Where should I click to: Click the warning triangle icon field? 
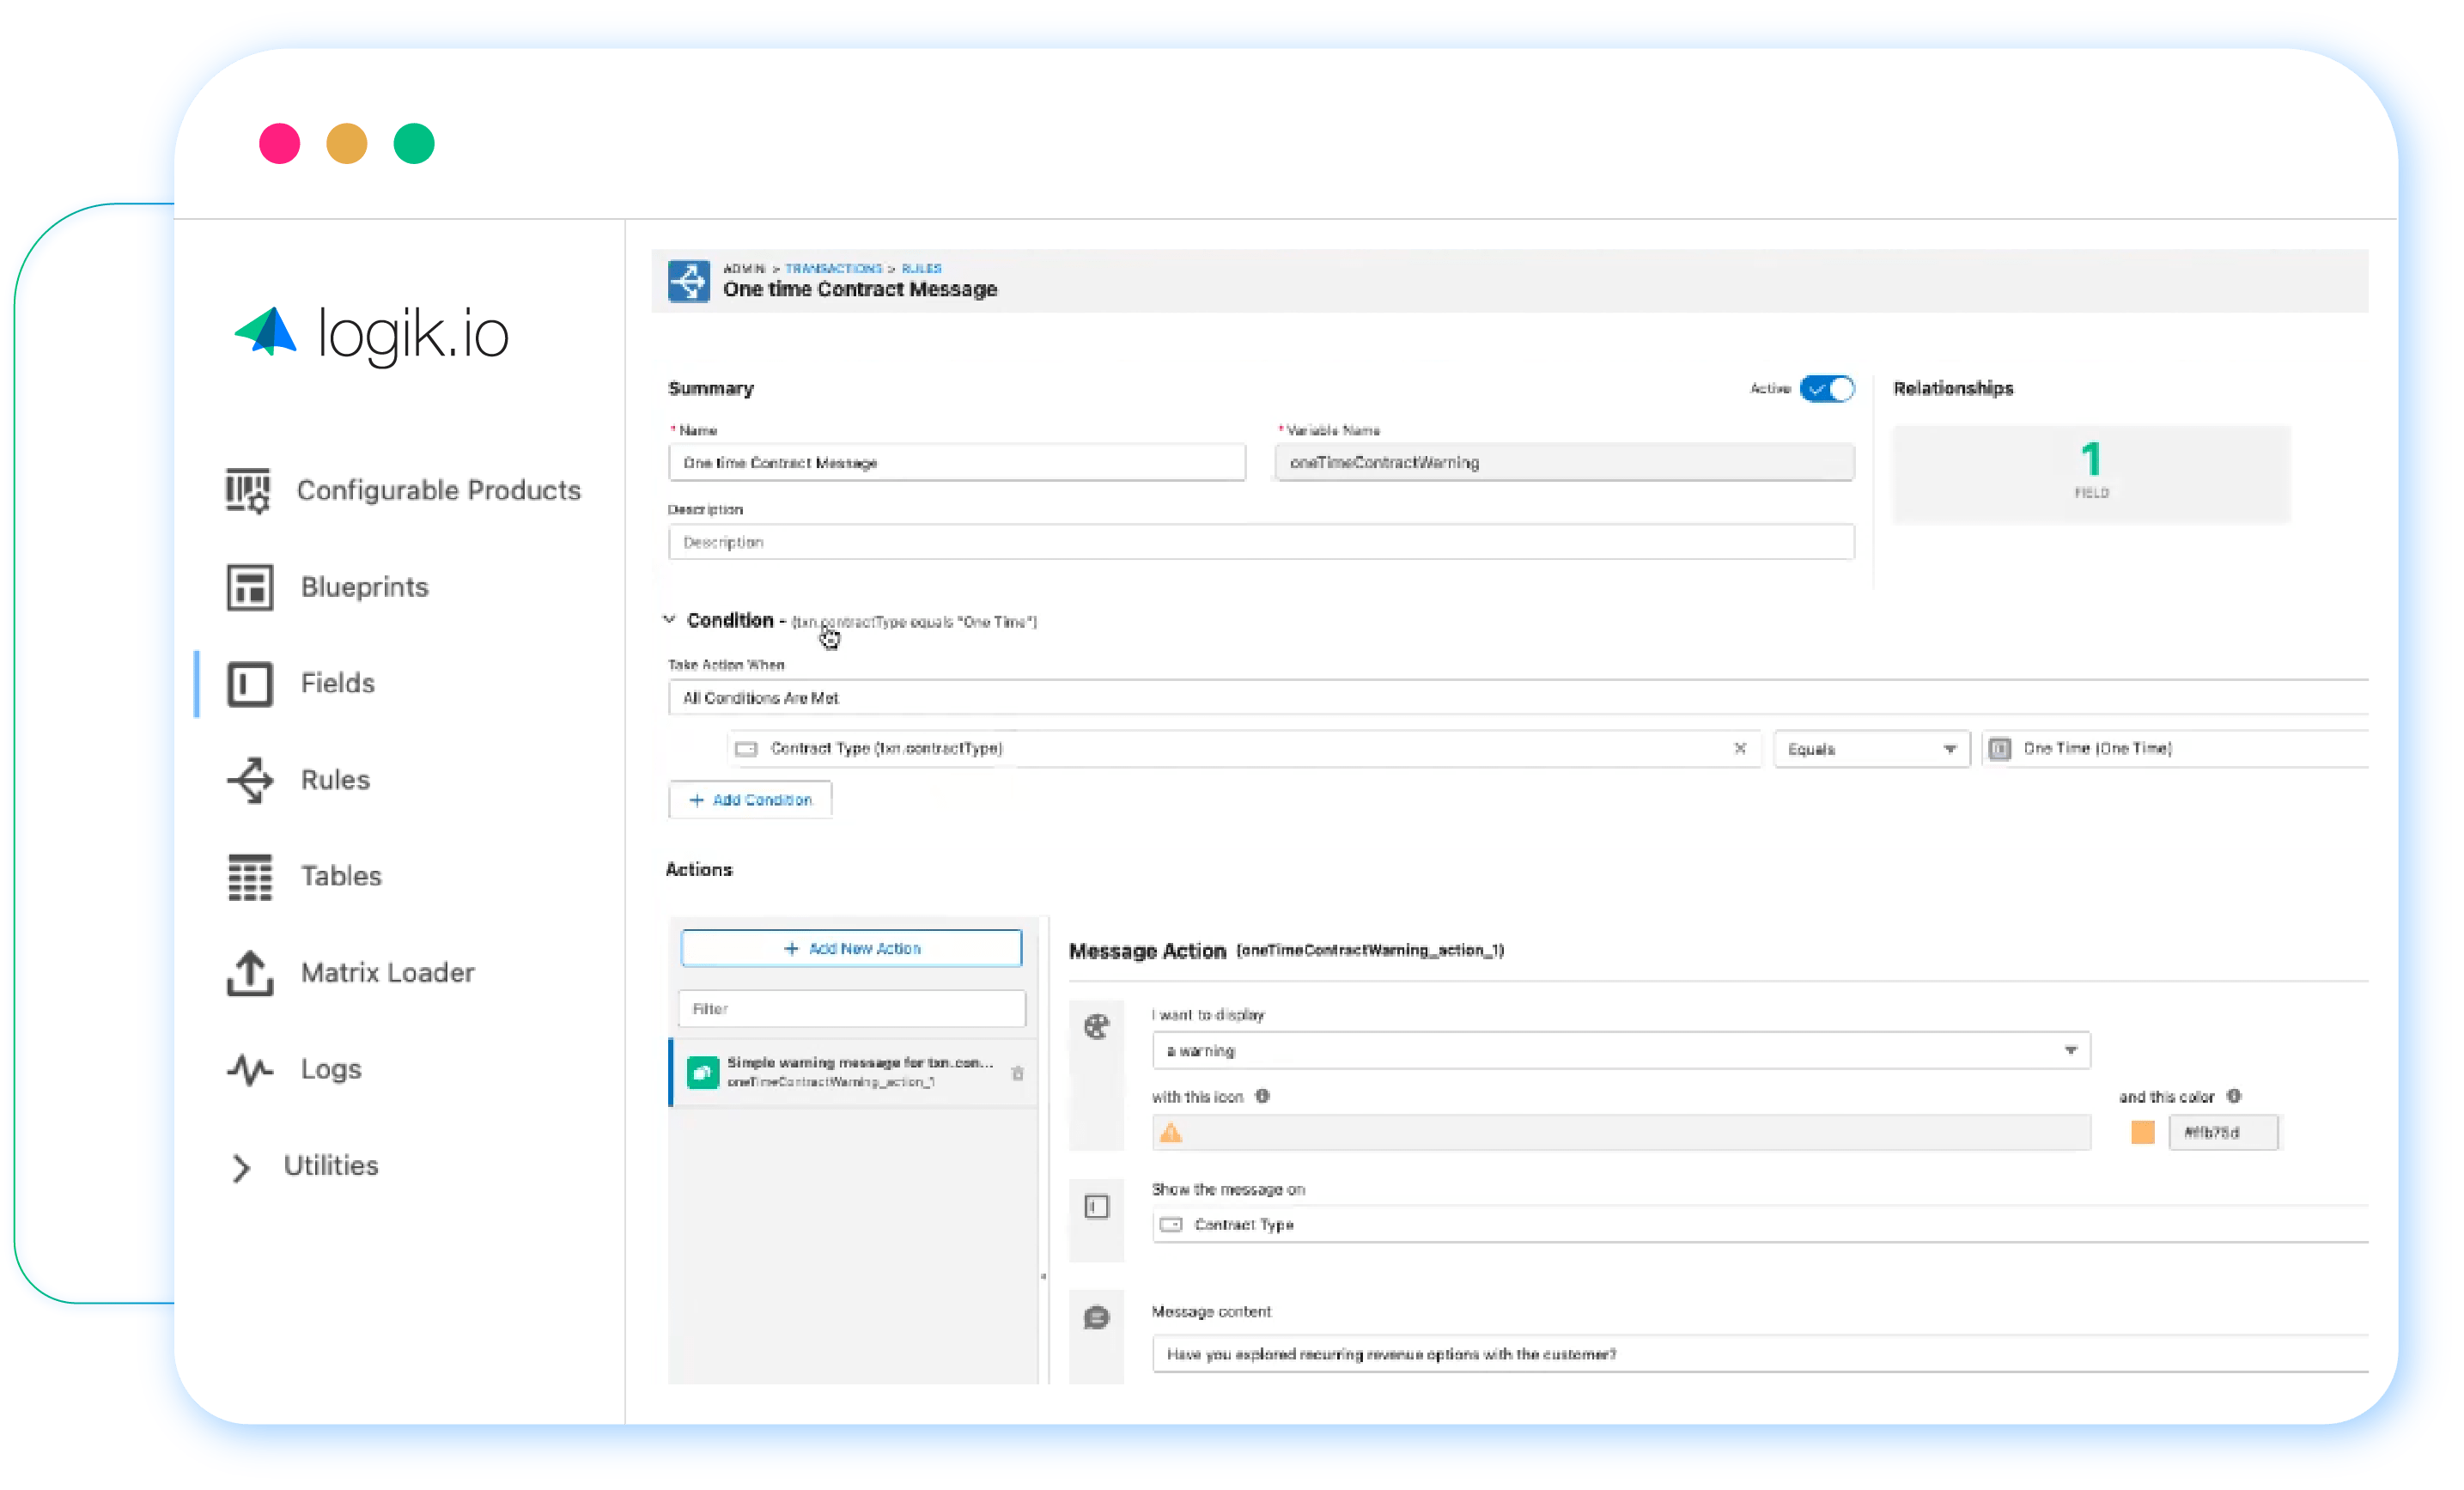click(1172, 1132)
